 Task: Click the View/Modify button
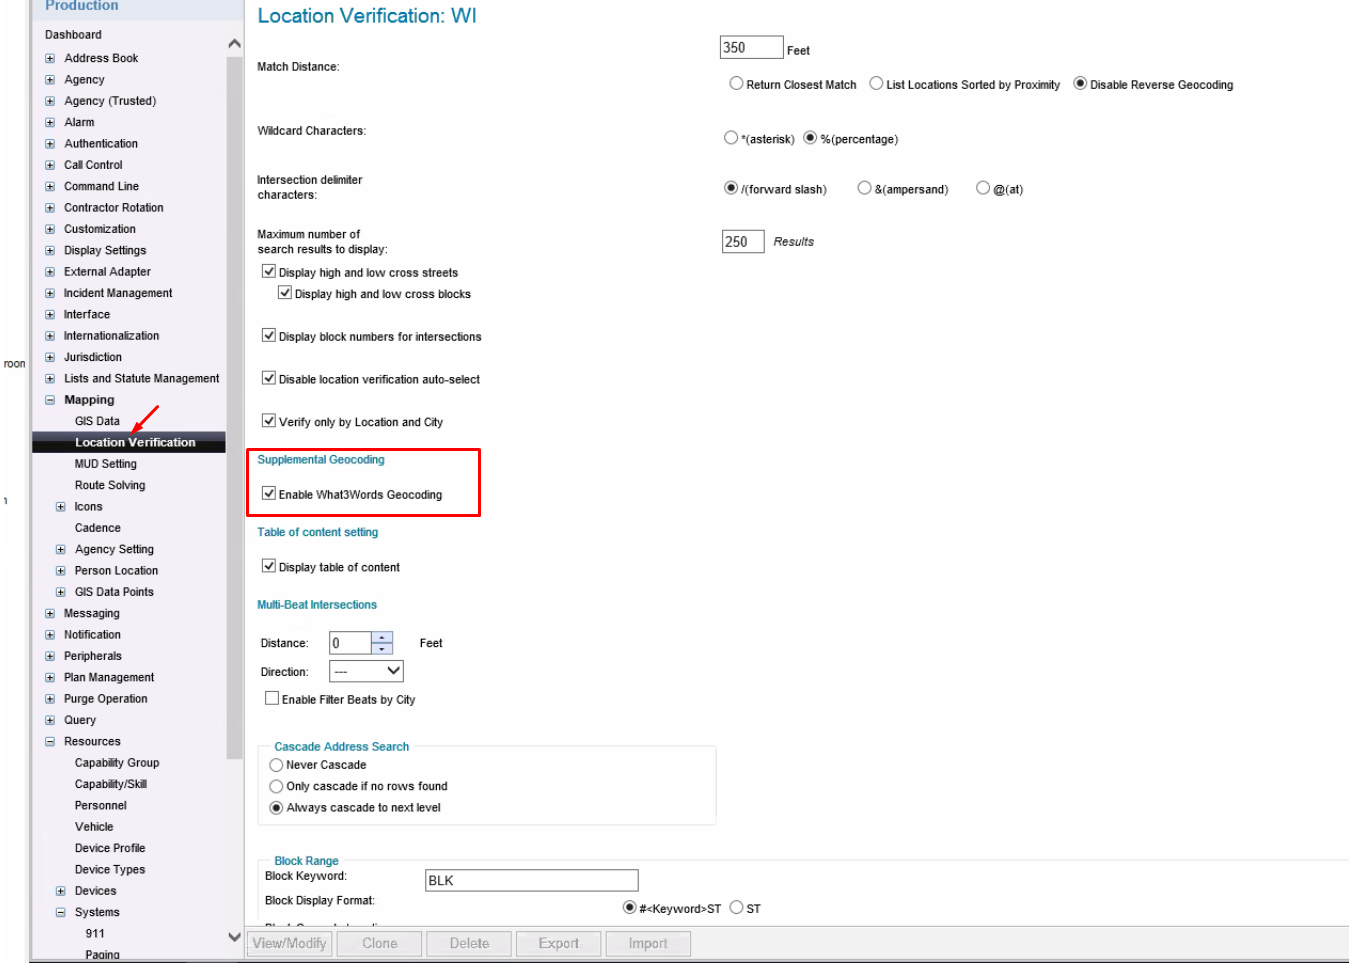289,943
